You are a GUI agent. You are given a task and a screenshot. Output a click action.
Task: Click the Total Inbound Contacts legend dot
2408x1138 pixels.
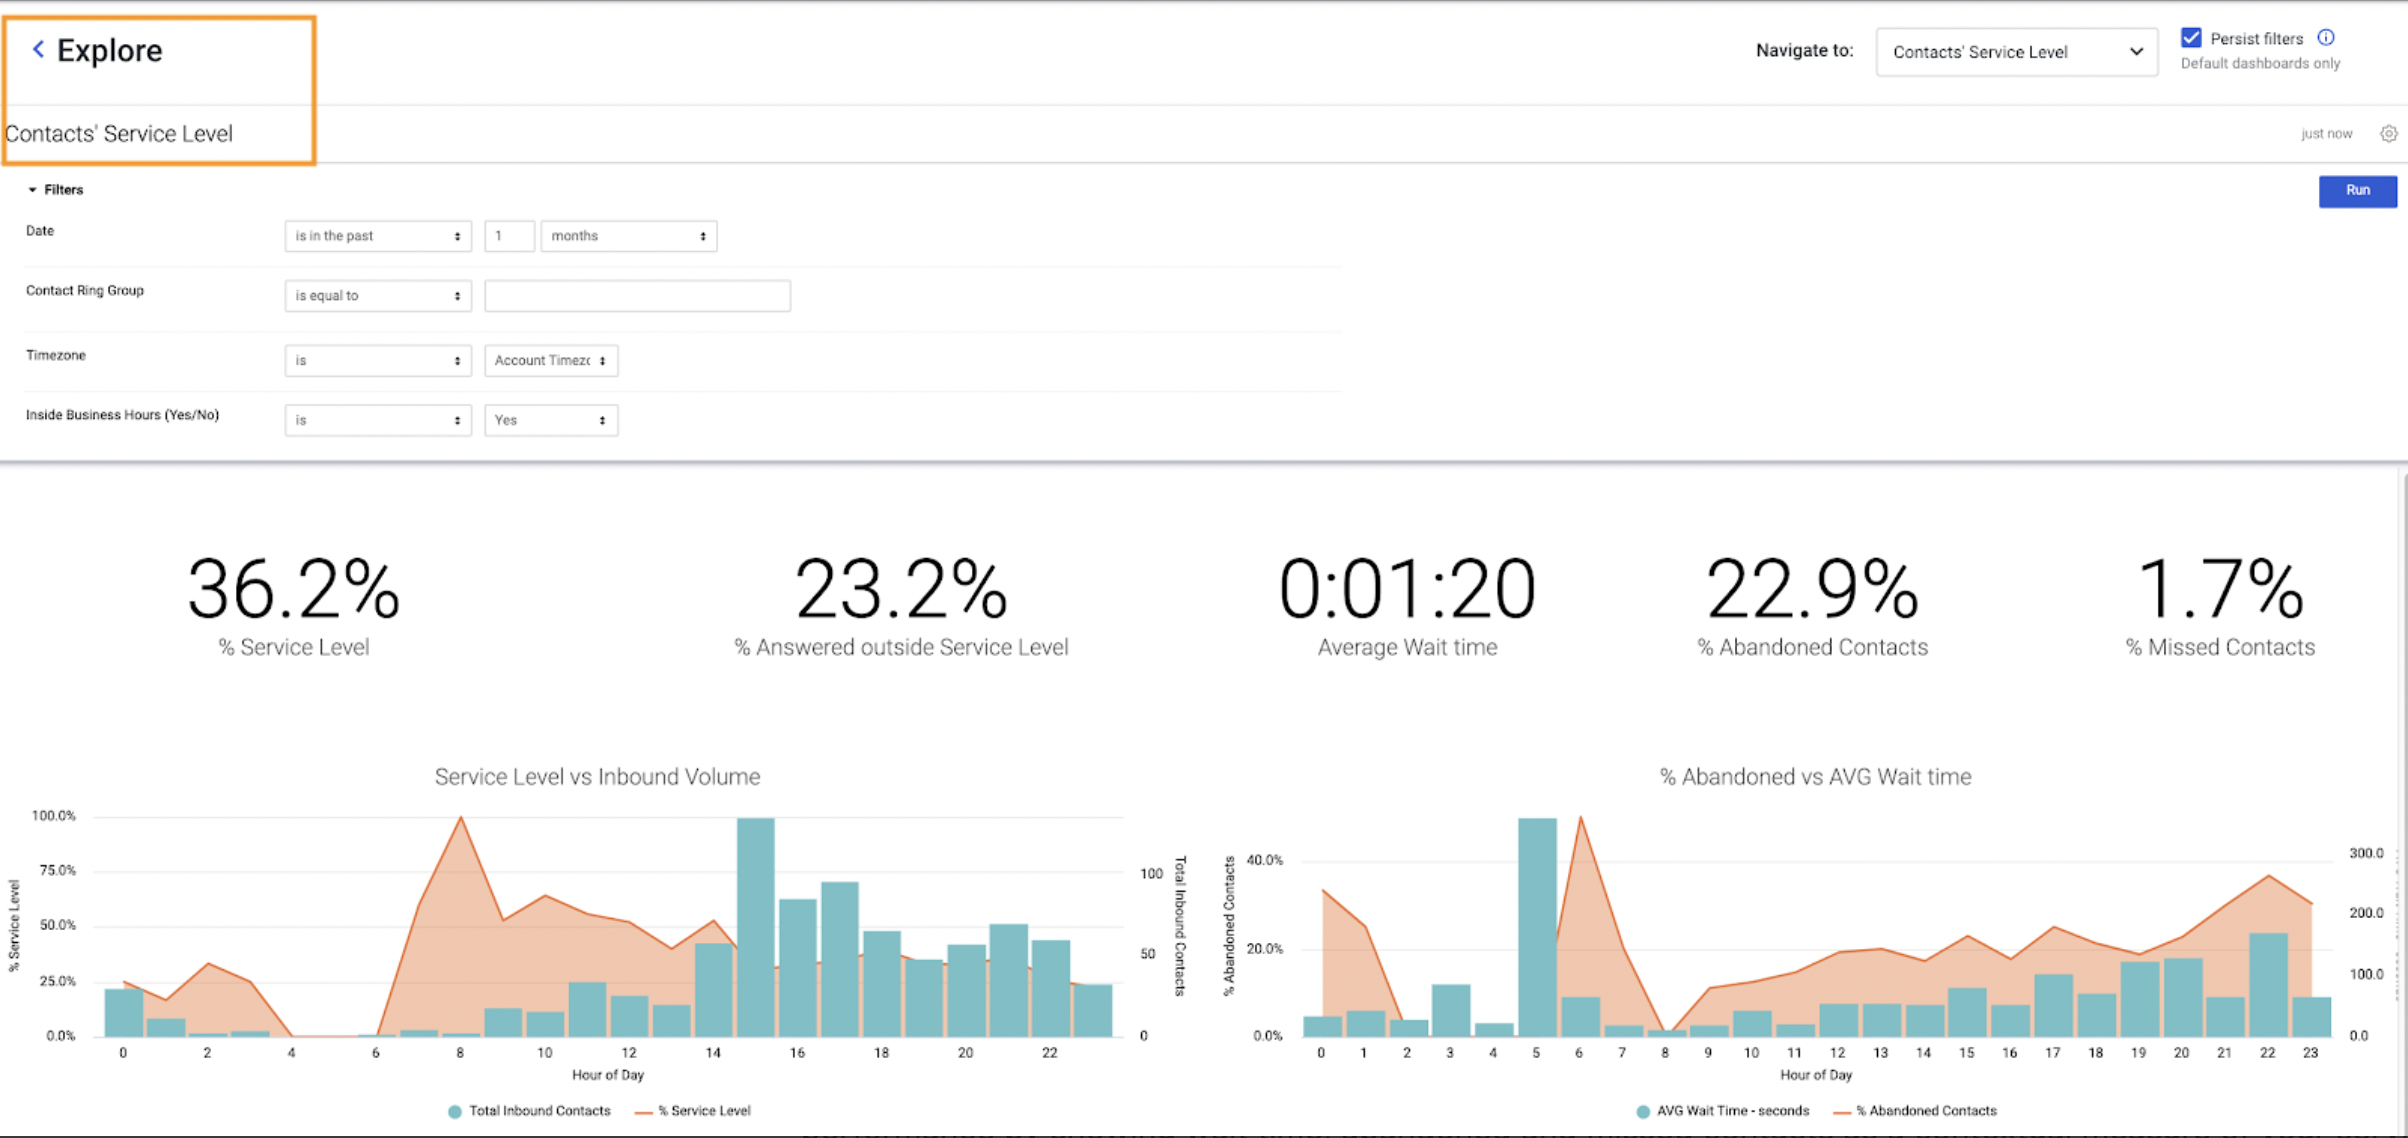456,1110
